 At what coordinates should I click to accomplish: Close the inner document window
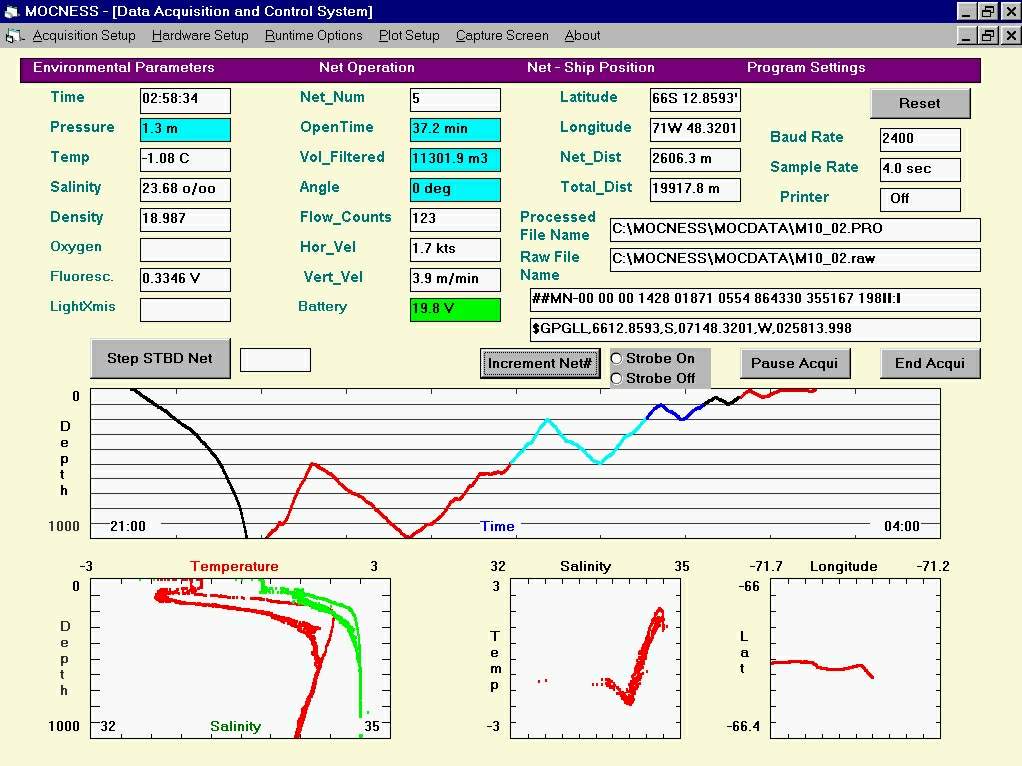pyautogui.click(x=1011, y=35)
